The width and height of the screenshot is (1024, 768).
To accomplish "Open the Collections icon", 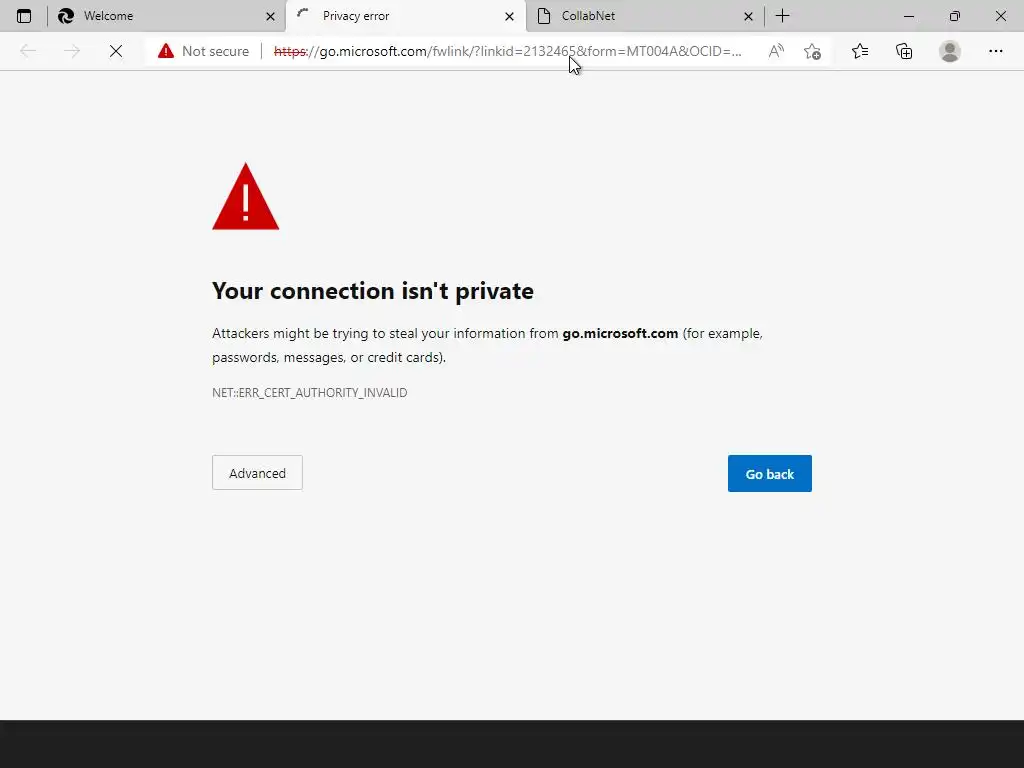I will click(904, 51).
